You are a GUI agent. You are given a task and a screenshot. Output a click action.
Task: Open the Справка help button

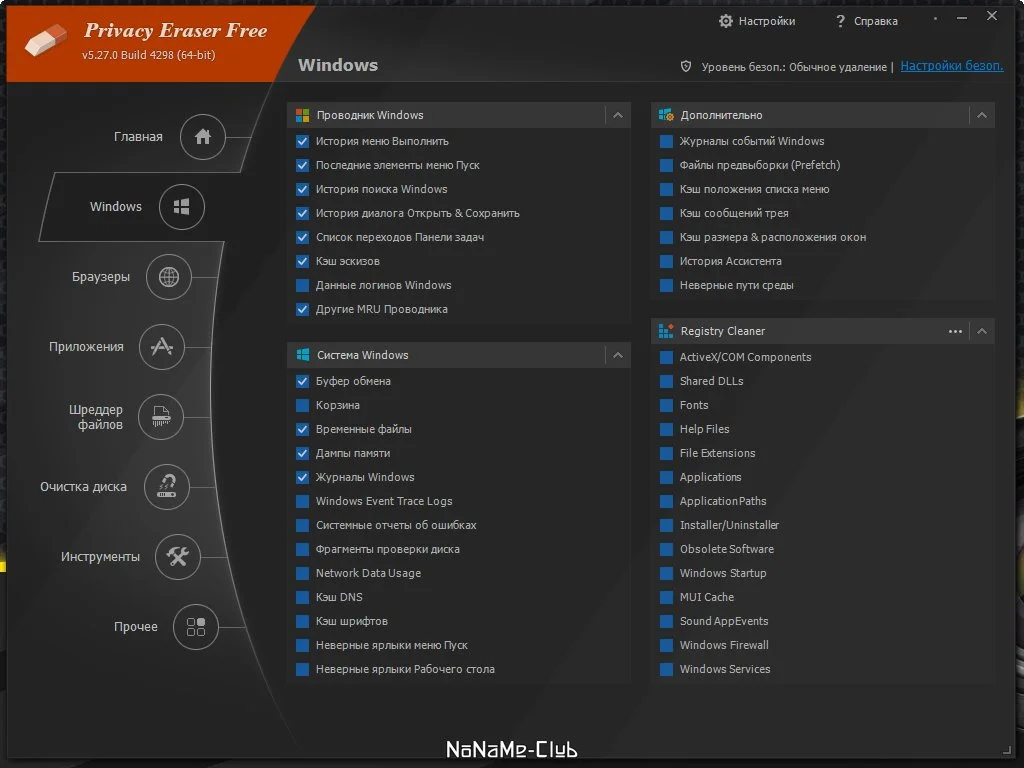(867, 21)
